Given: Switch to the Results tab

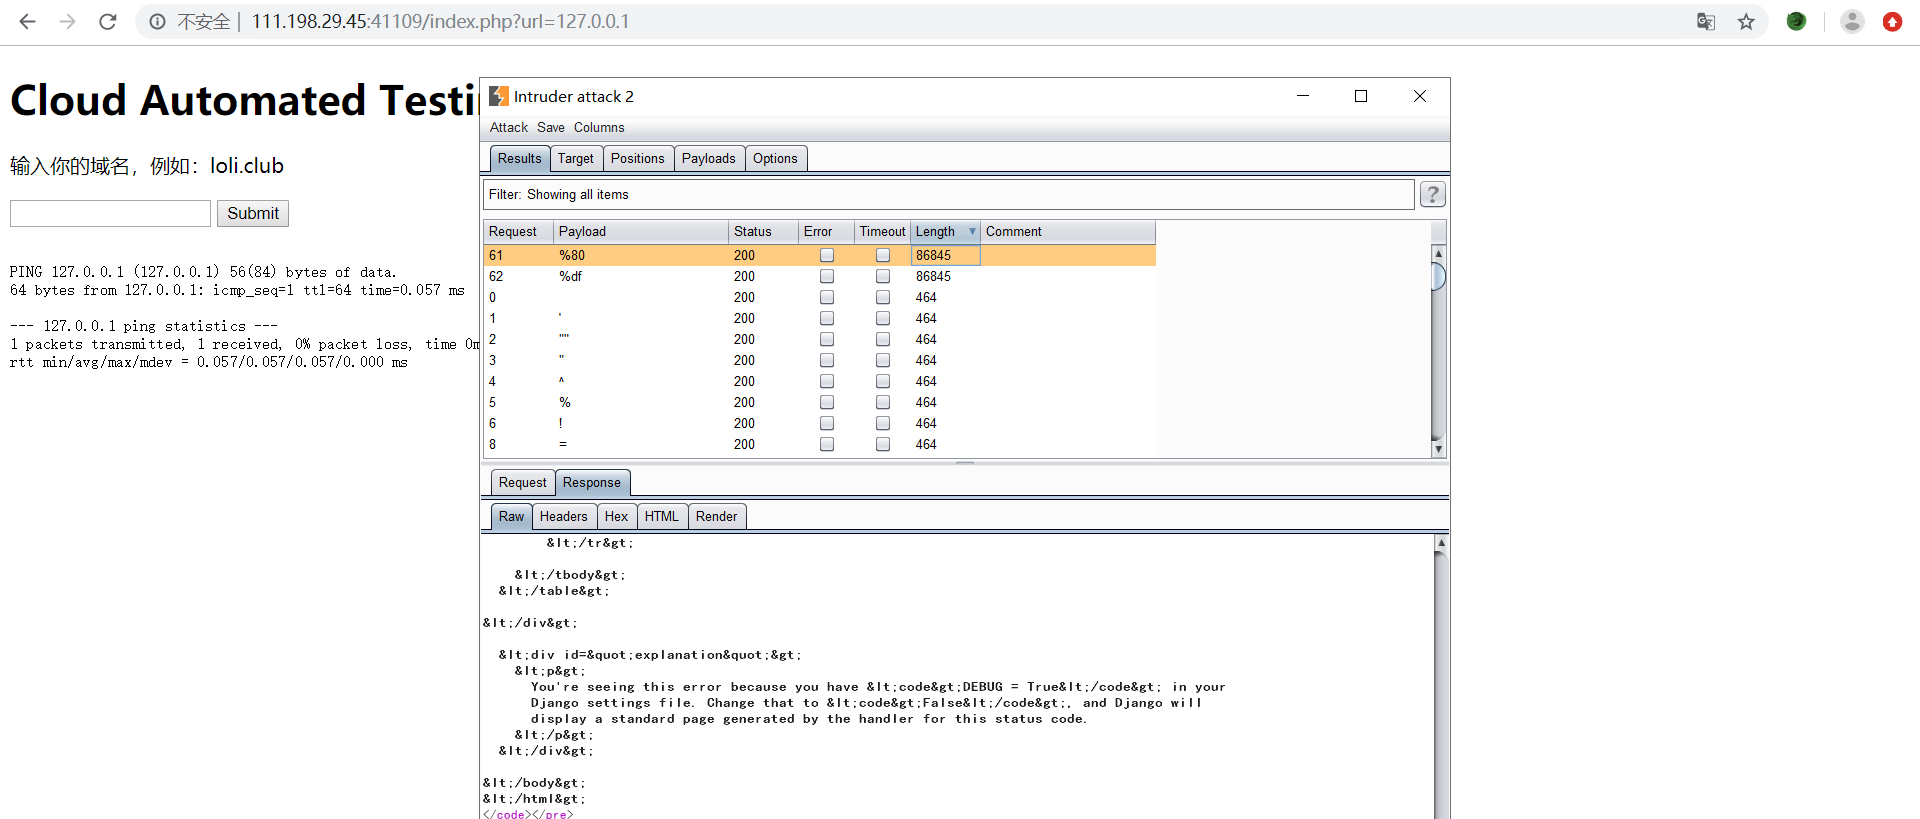Looking at the screenshot, I should coord(519,158).
